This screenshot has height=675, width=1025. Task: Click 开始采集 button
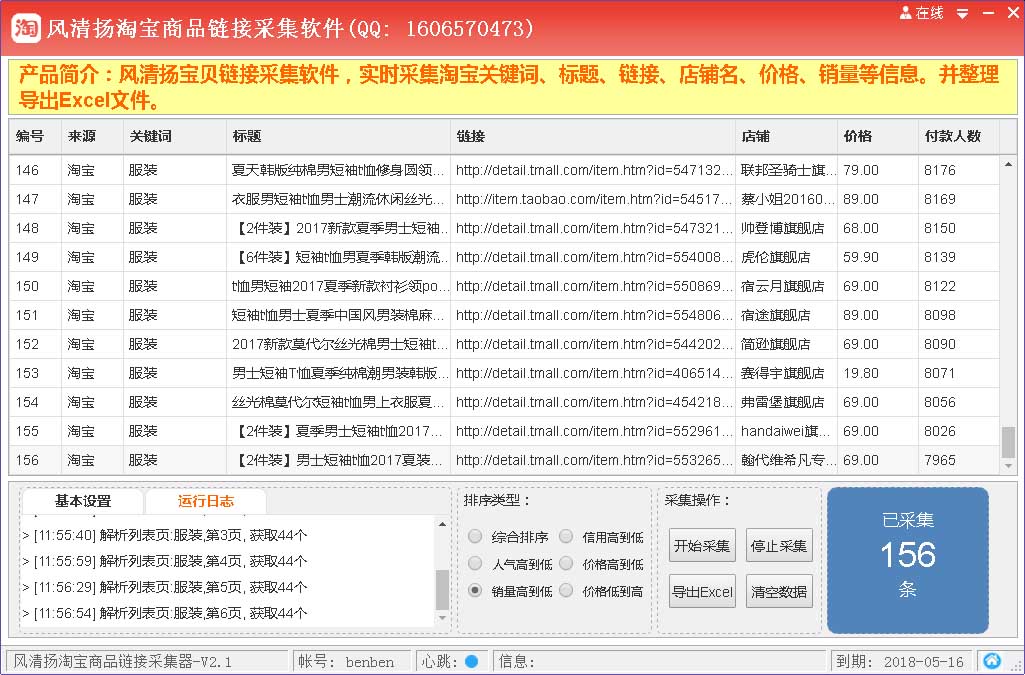tap(702, 546)
